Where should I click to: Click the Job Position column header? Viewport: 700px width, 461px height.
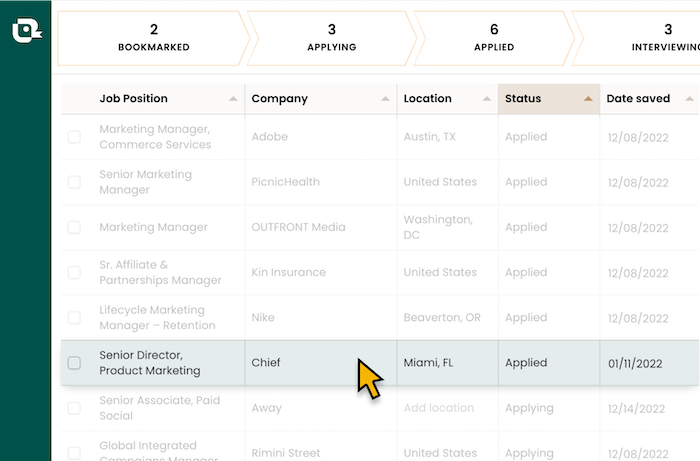pos(153,99)
